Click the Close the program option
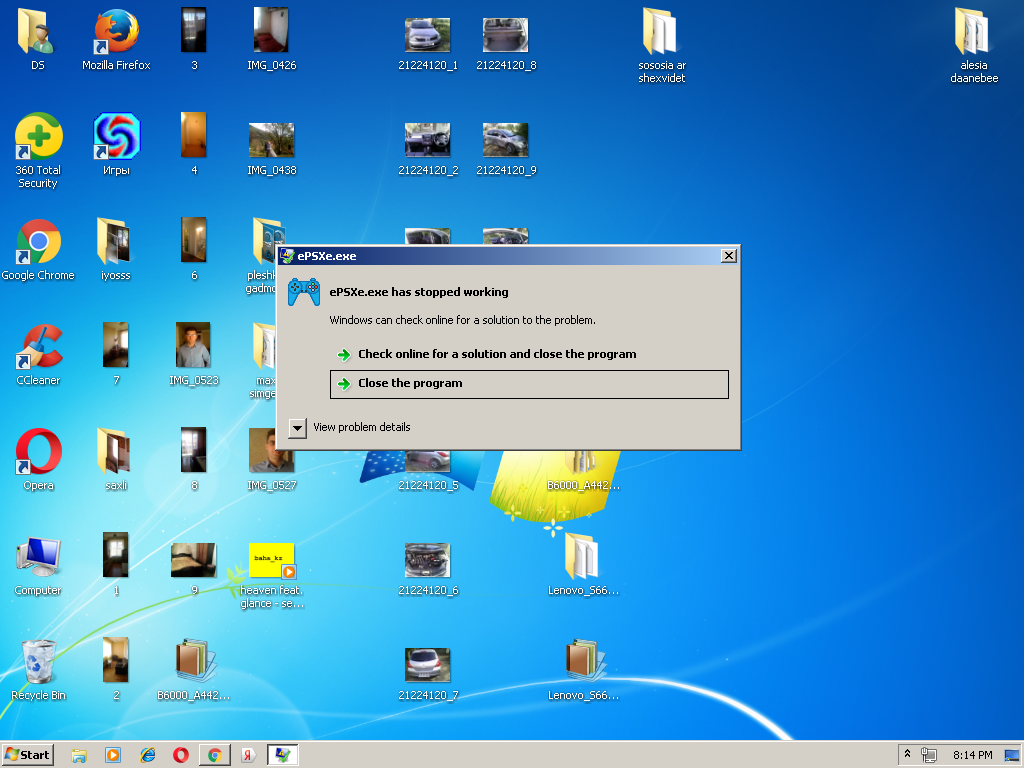Screen dimensions: 1024x768 click(410, 383)
